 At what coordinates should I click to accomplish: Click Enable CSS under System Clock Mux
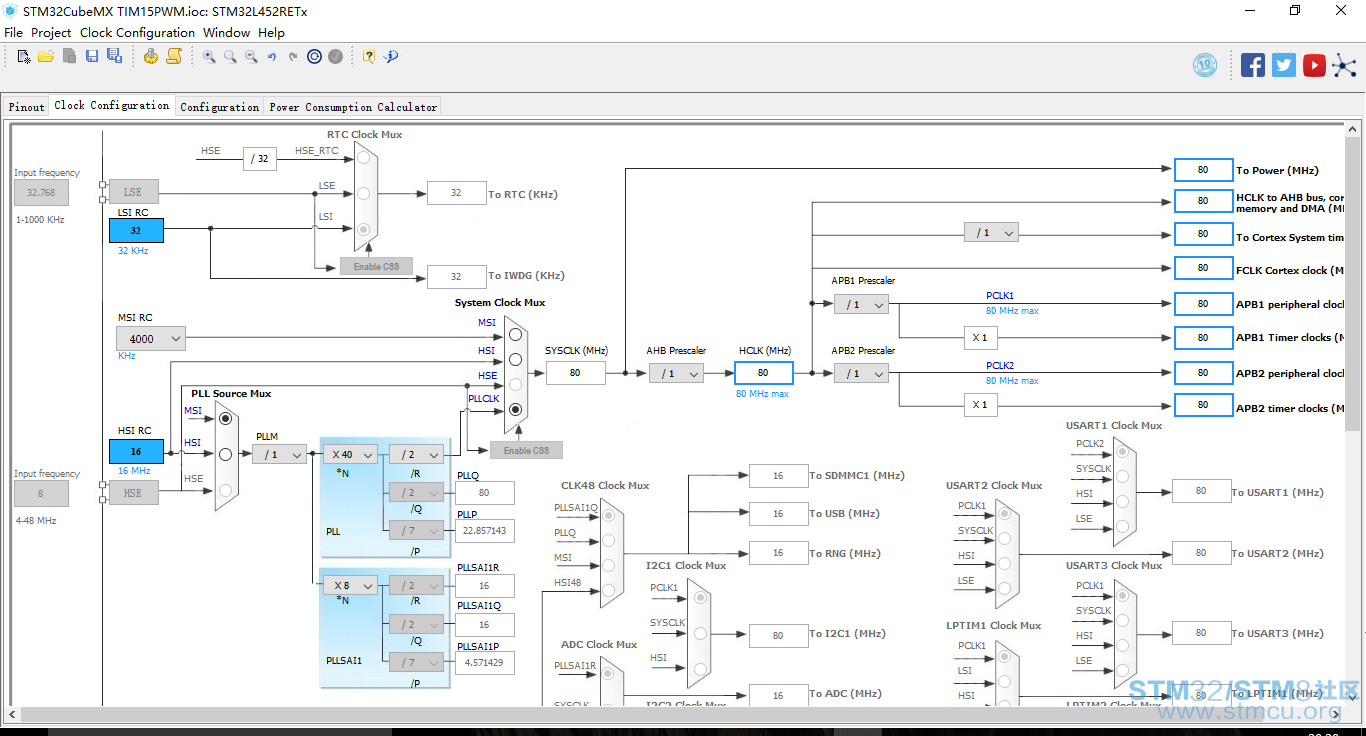(526, 450)
